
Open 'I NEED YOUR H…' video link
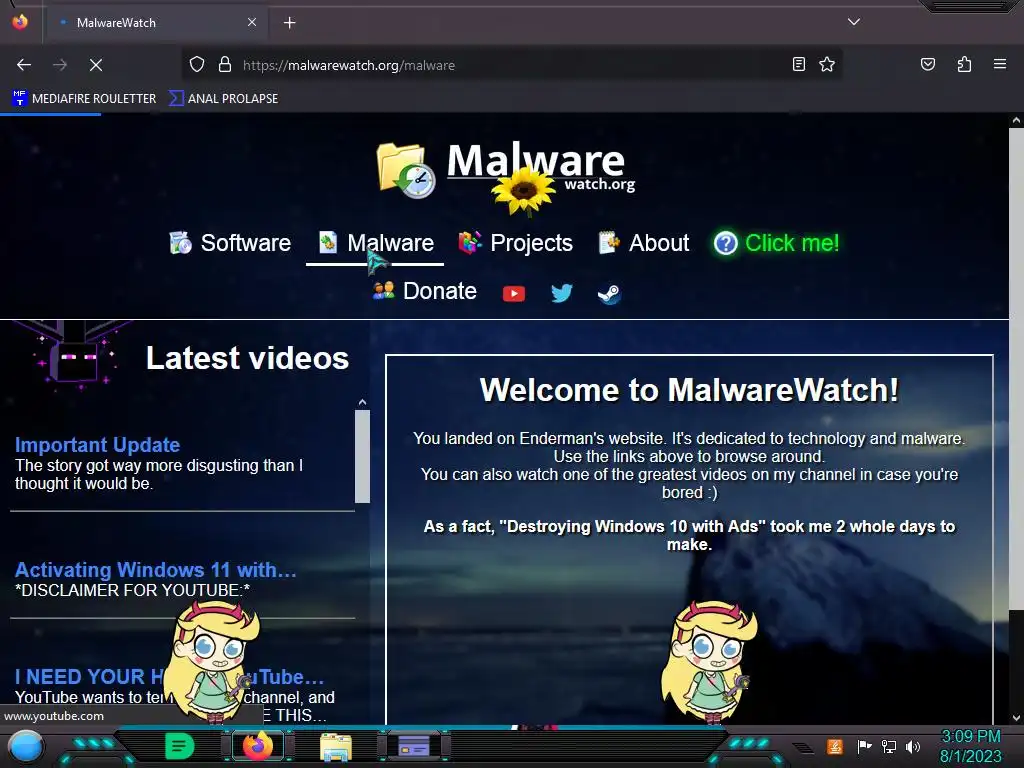[169, 677]
